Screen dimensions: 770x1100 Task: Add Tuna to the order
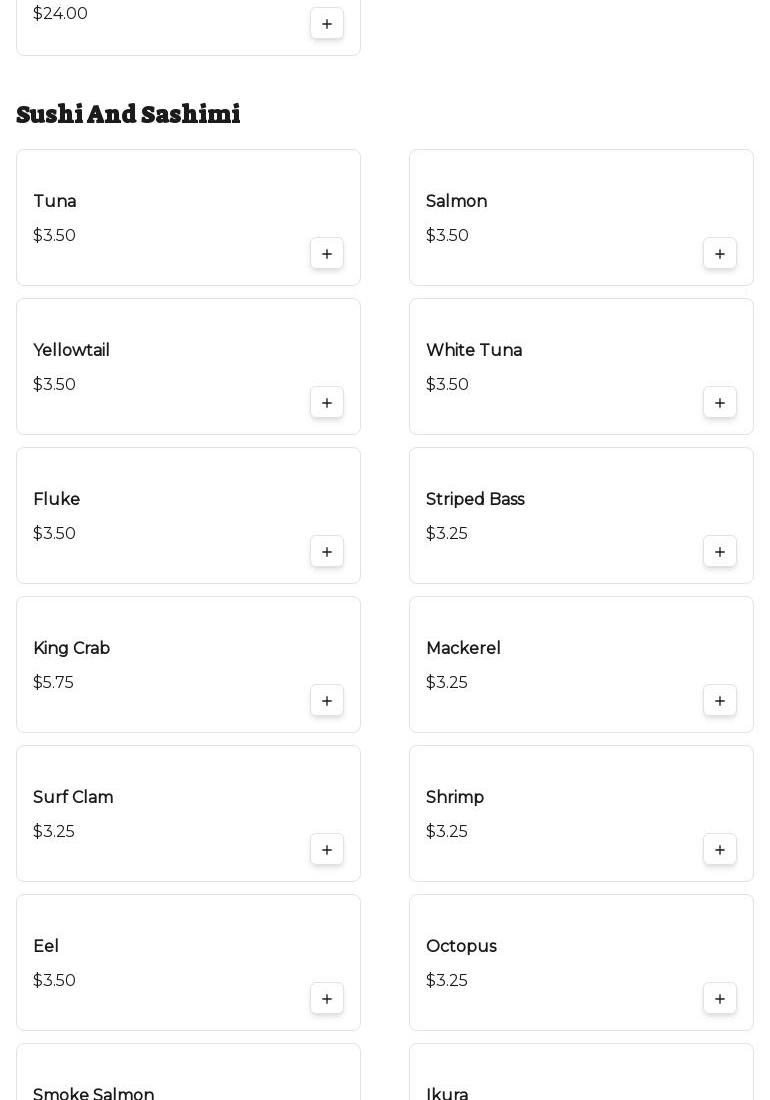327,254
